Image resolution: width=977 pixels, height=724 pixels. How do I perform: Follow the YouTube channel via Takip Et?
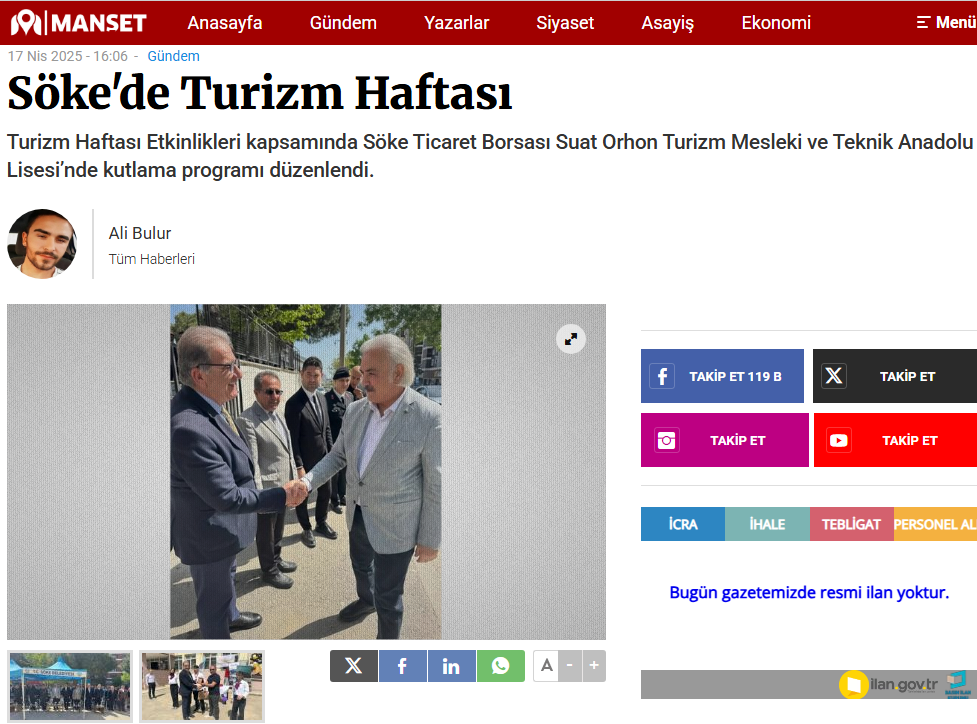tap(895, 440)
